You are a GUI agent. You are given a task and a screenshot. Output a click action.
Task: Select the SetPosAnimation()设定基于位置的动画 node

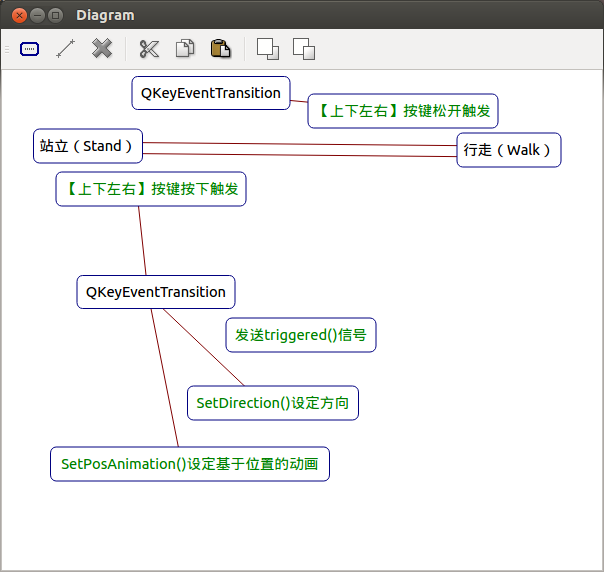click(190, 464)
